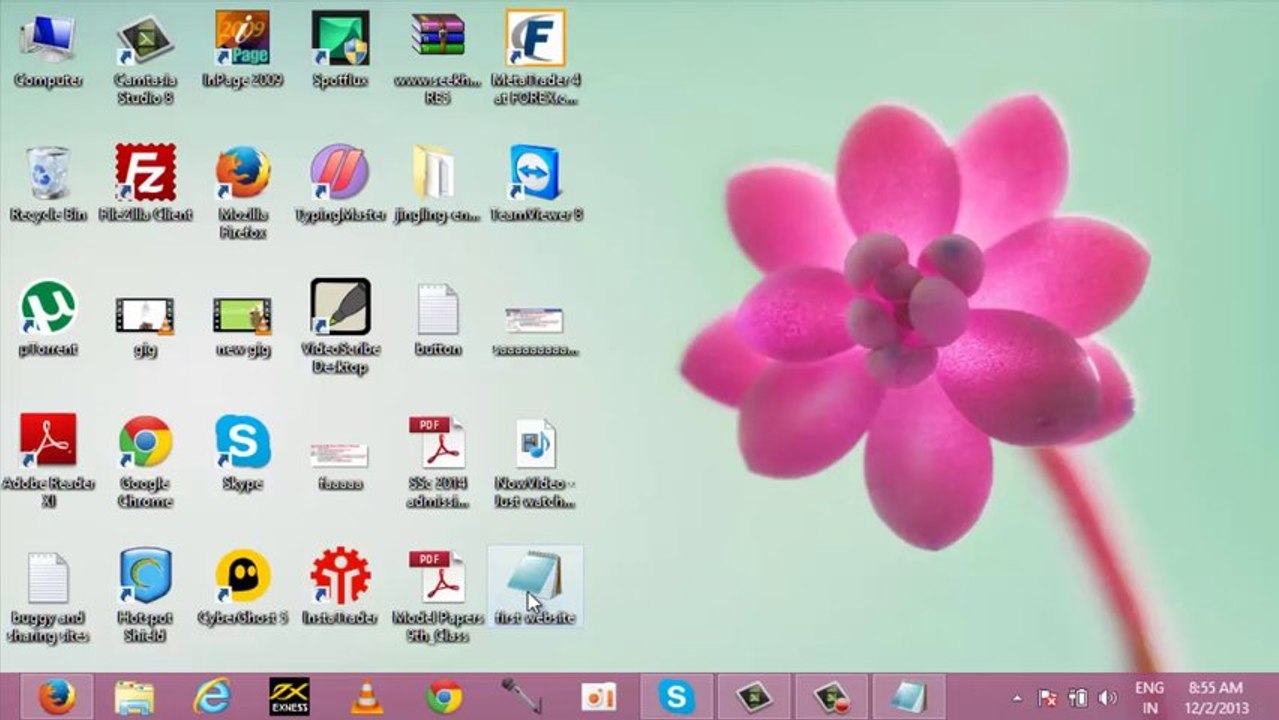The width and height of the screenshot is (1279, 720).
Task: Launch InstaTrader desktop shortcut
Action: coord(340,587)
